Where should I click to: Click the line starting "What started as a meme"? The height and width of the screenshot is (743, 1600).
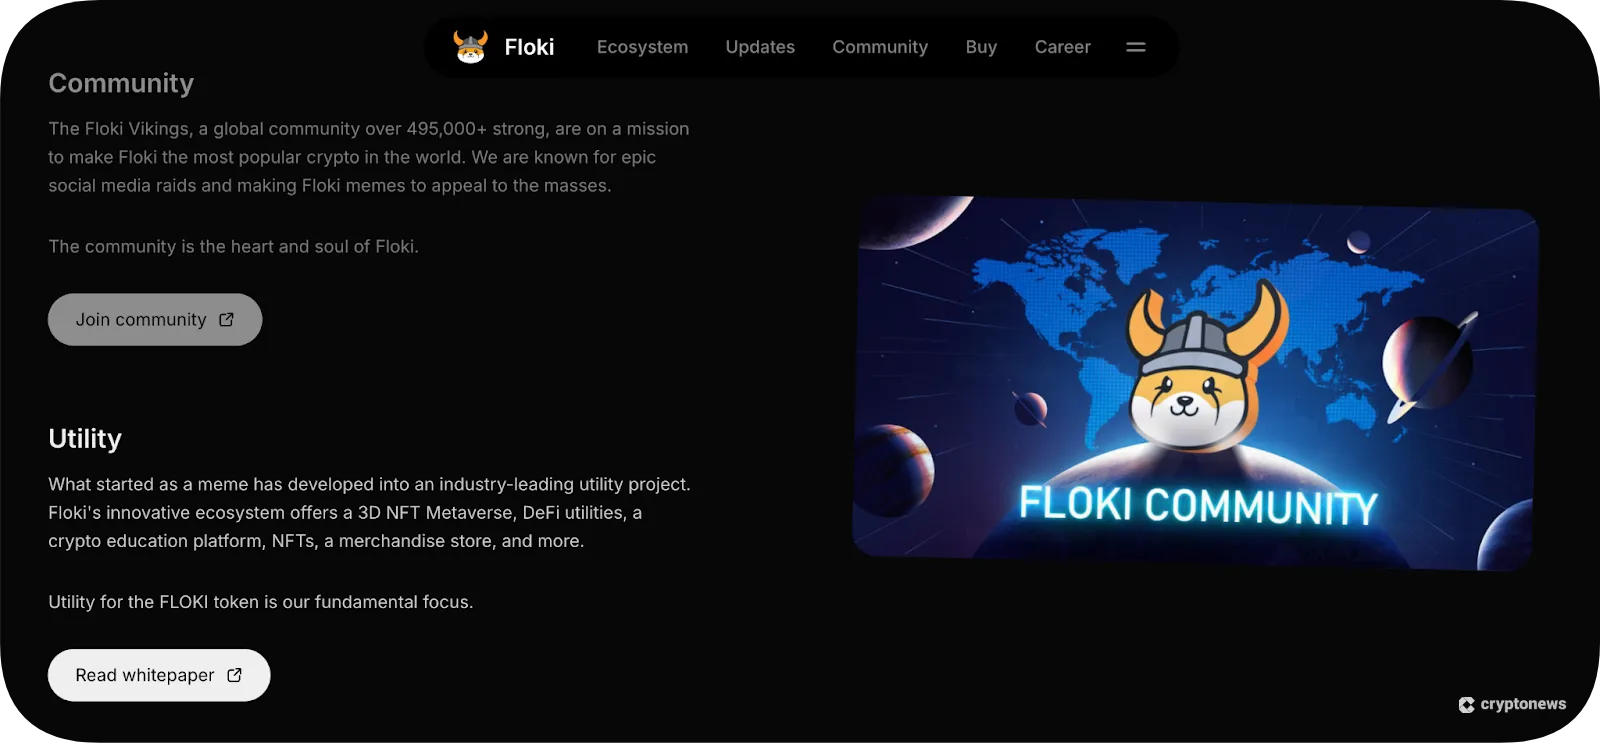tap(370, 484)
